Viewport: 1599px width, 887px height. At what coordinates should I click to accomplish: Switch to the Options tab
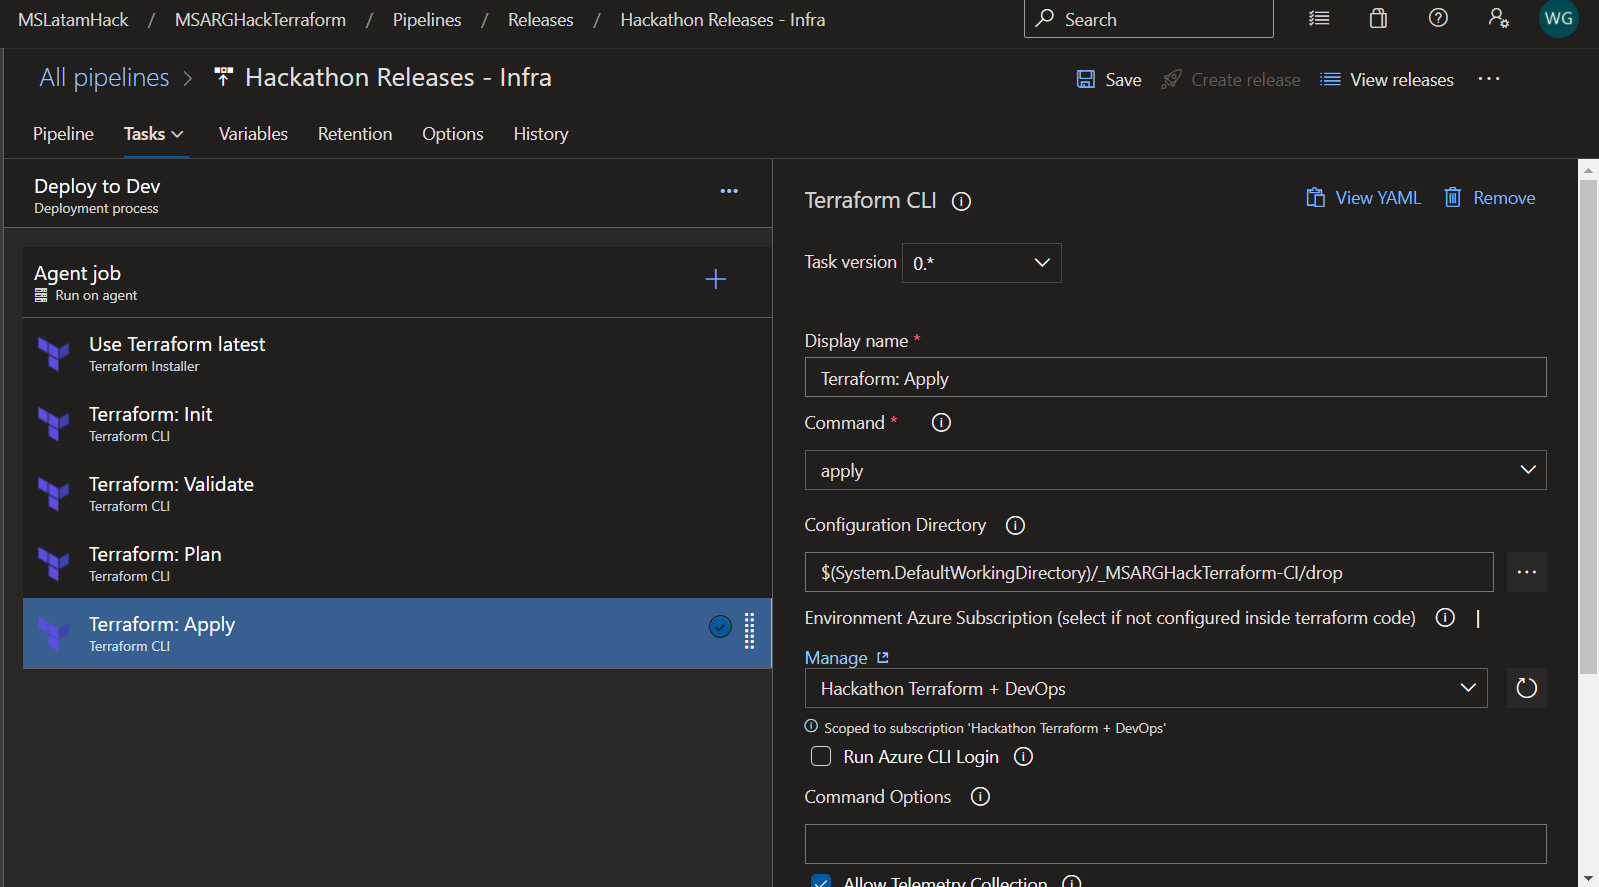(452, 134)
